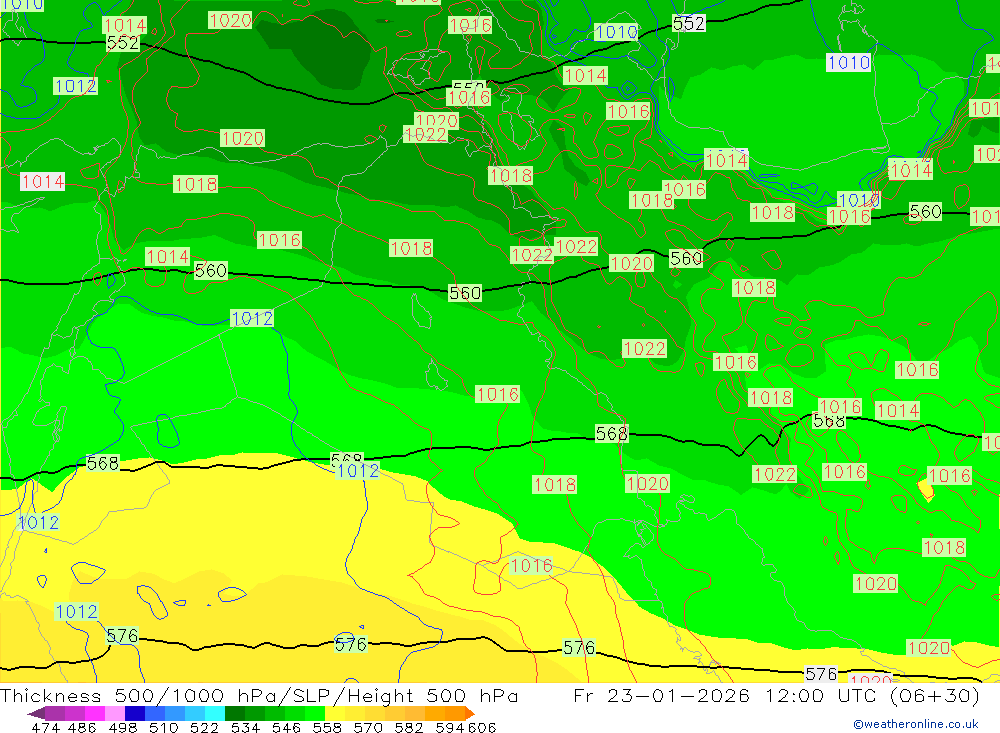Click the date 'Fr 23-01-2026'
1000x733 pixels.
[x=662, y=695]
